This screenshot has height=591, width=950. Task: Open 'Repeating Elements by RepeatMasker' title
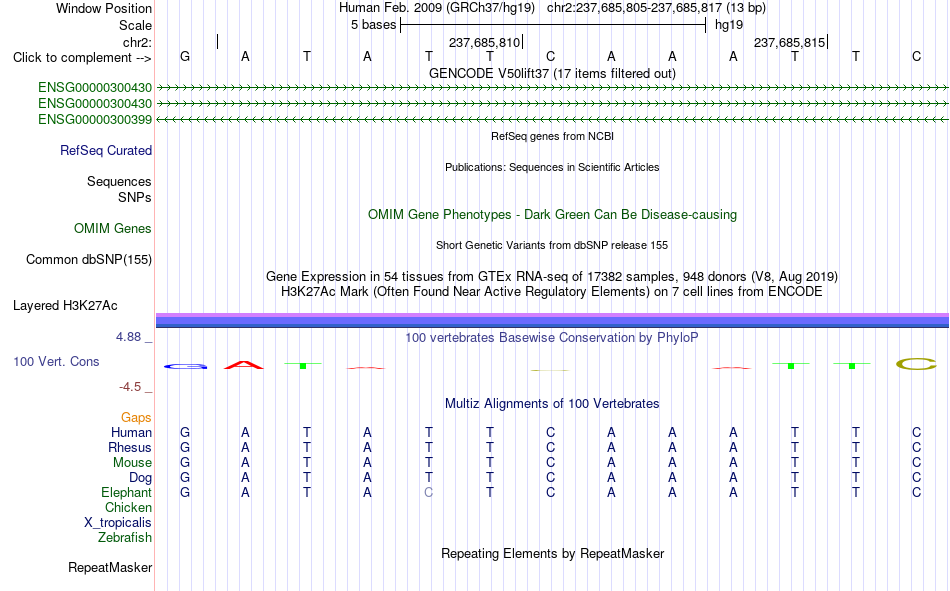pos(552,553)
